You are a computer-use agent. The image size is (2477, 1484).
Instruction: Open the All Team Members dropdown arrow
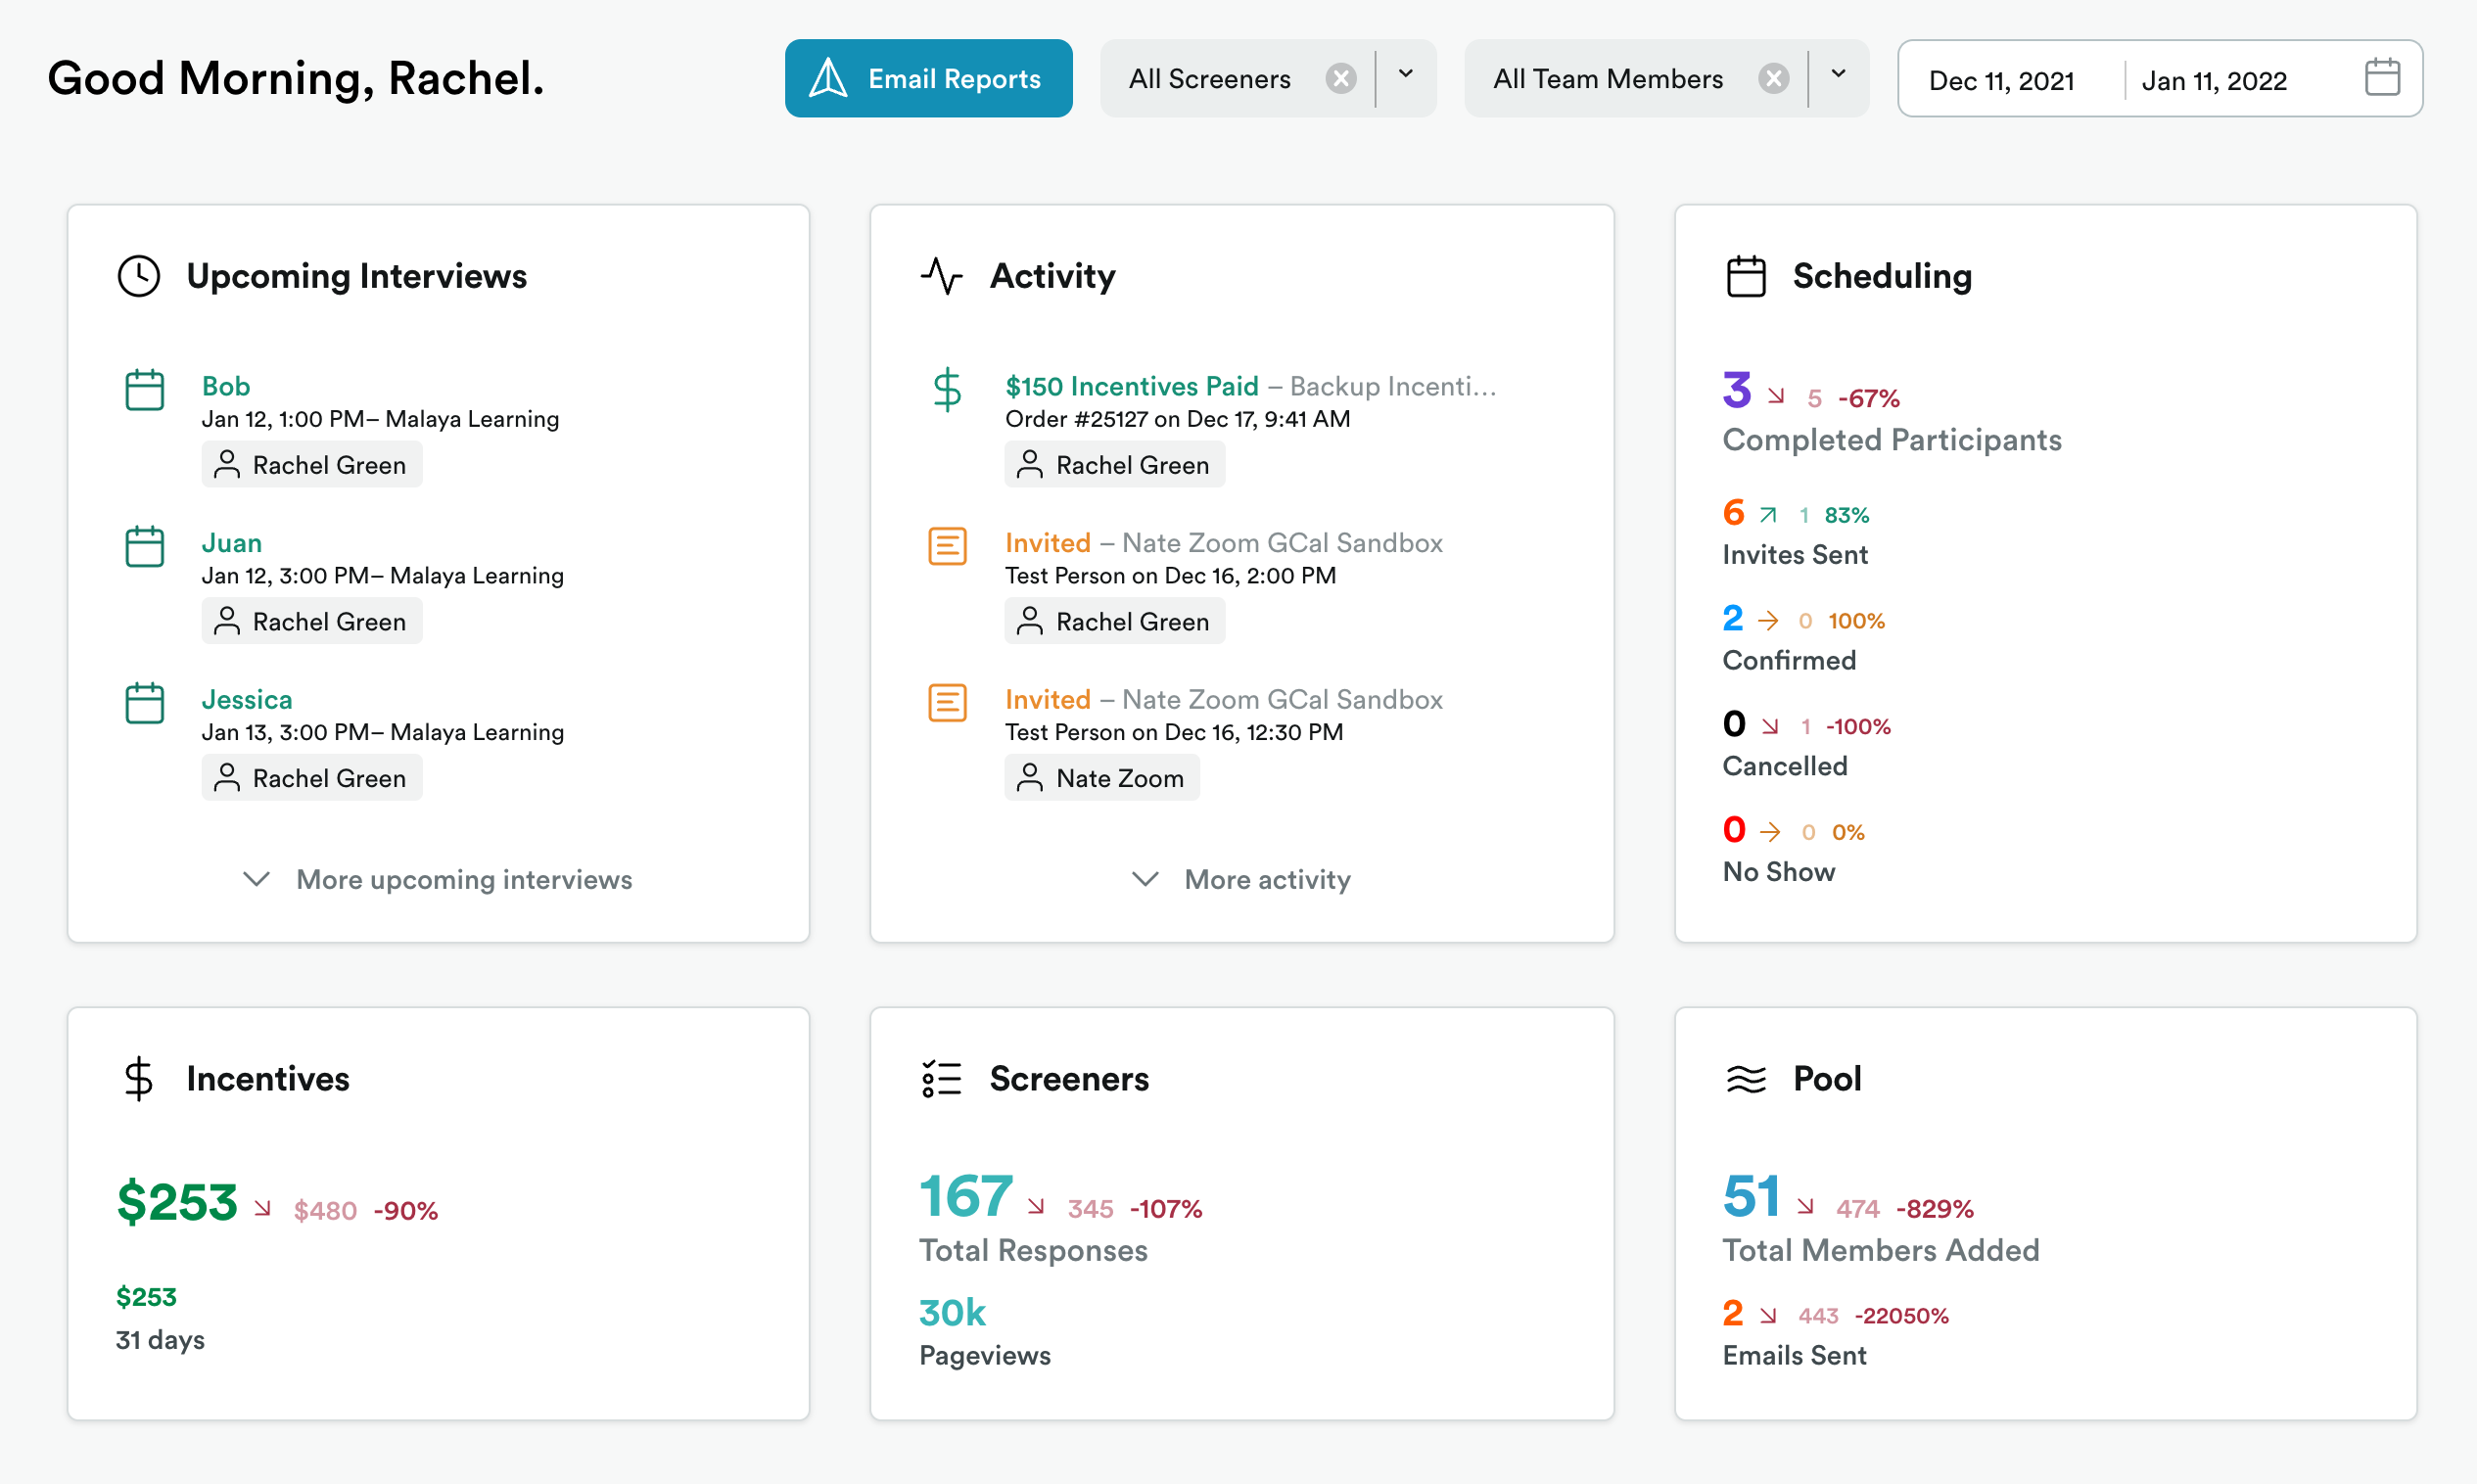click(1837, 75)
